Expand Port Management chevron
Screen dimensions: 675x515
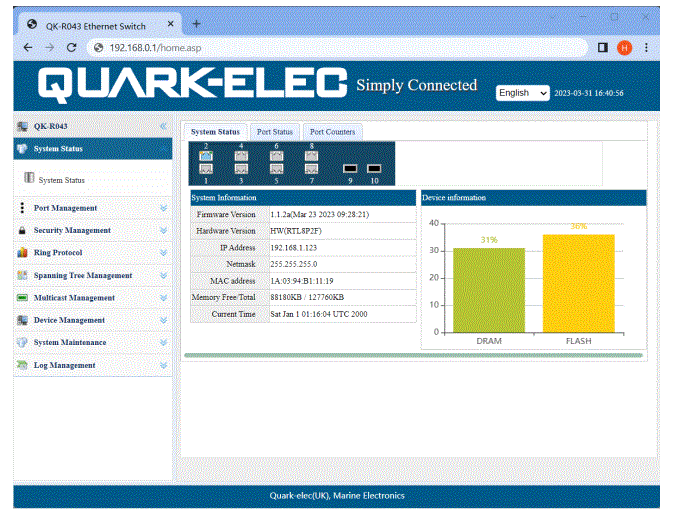[164, 208]
